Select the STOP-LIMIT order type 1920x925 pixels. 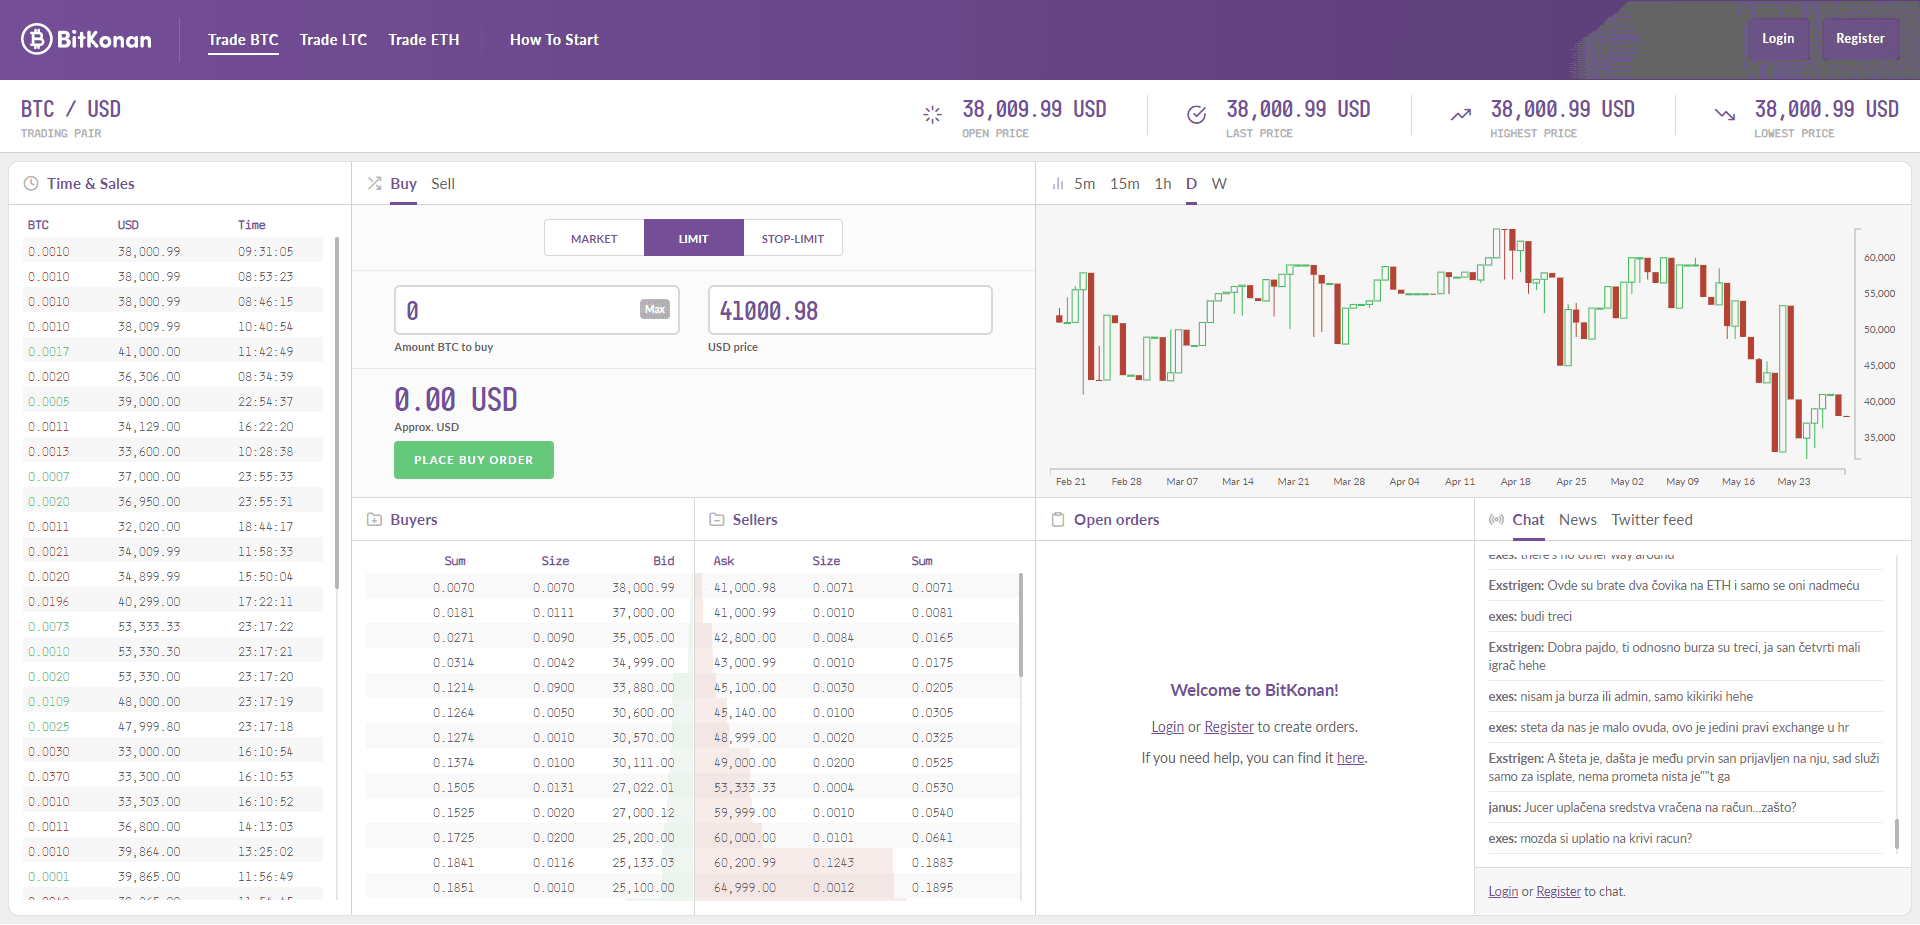point(792,239)
